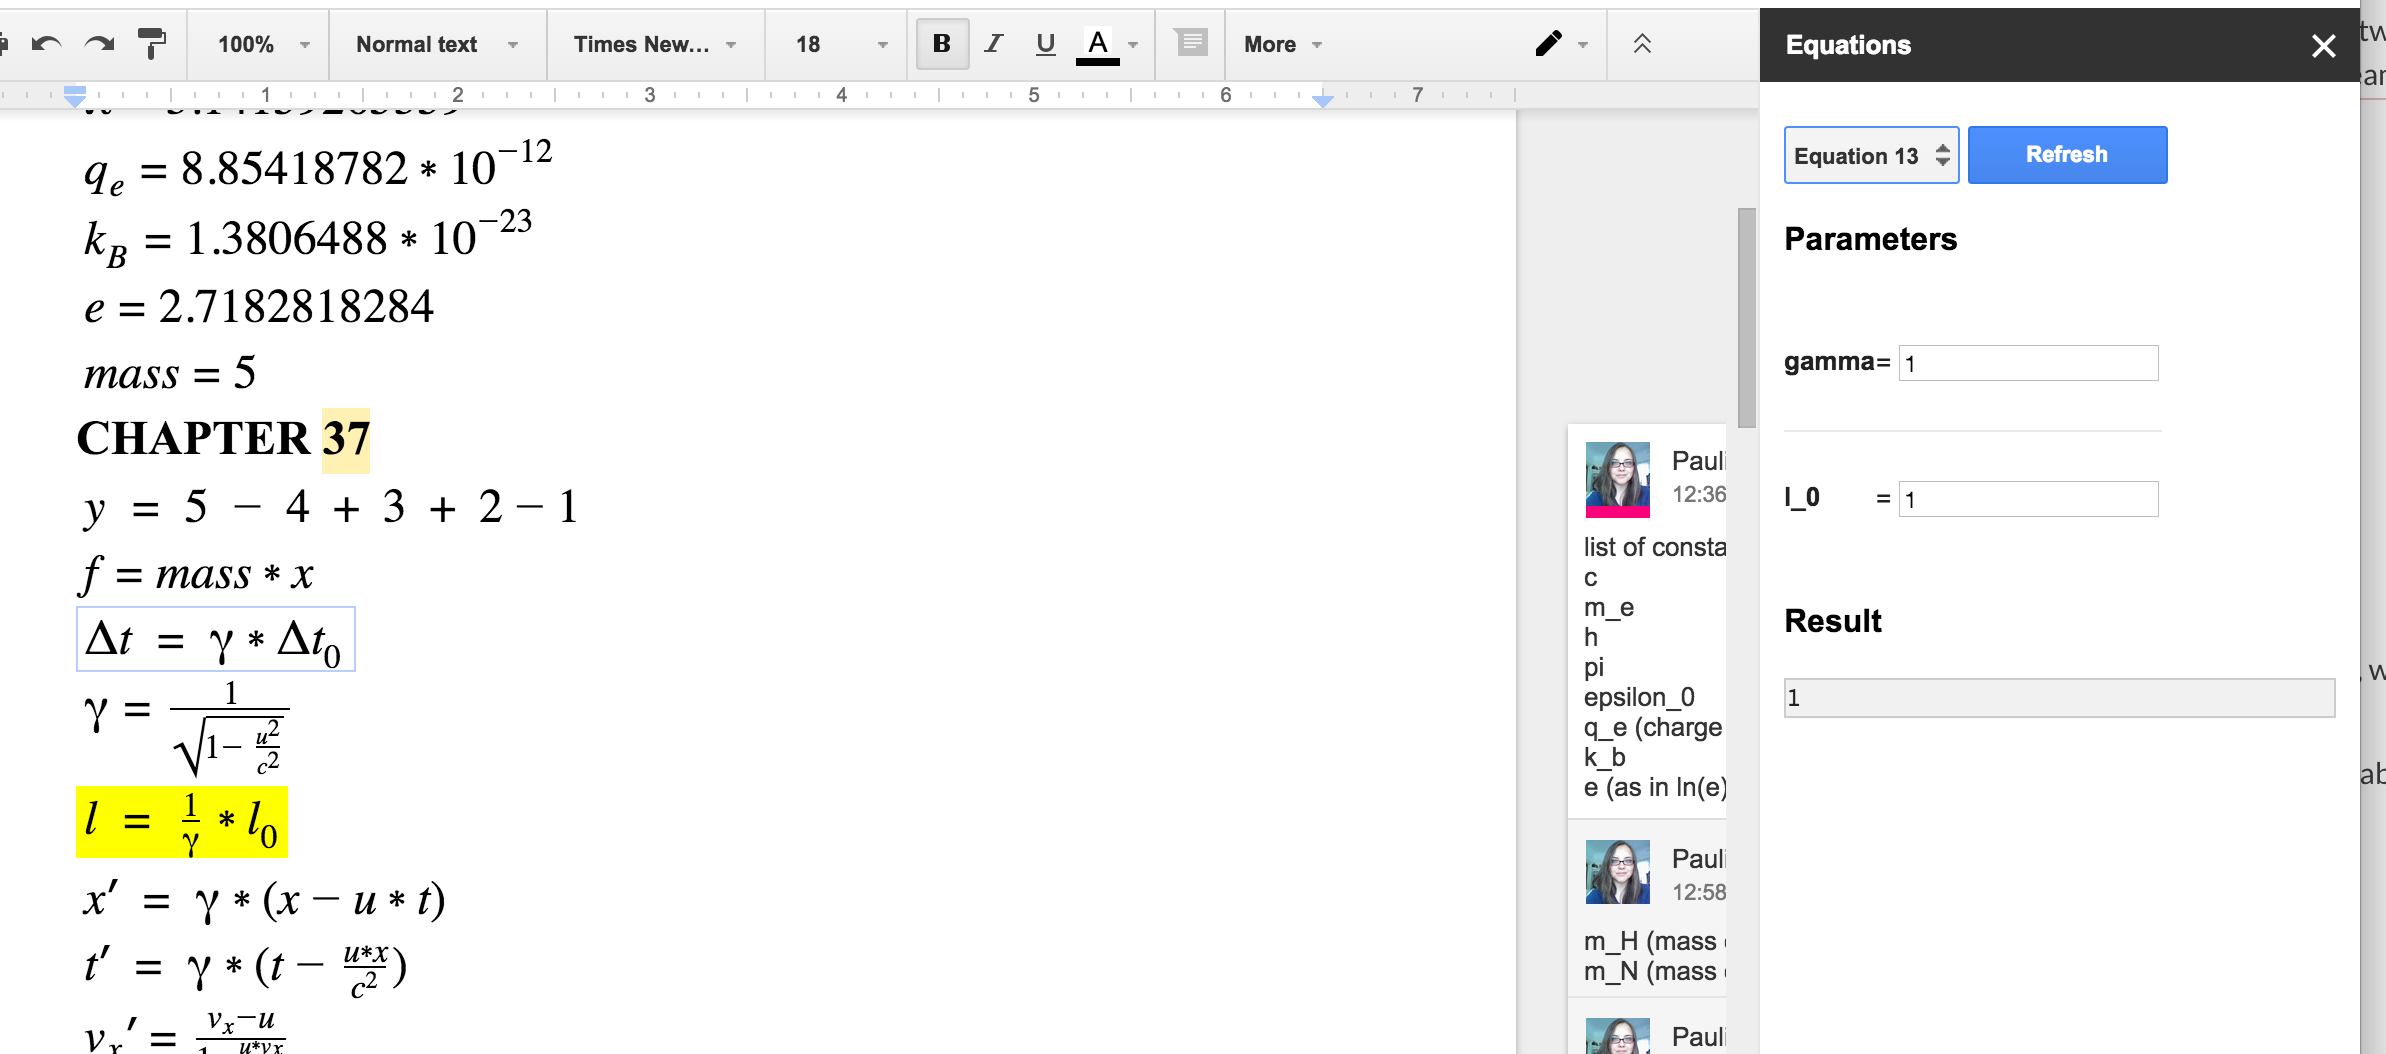Click the t′ Lorentz transform equation
This screenshot has height=1054, width=2386.
click(x=245, y=968)
